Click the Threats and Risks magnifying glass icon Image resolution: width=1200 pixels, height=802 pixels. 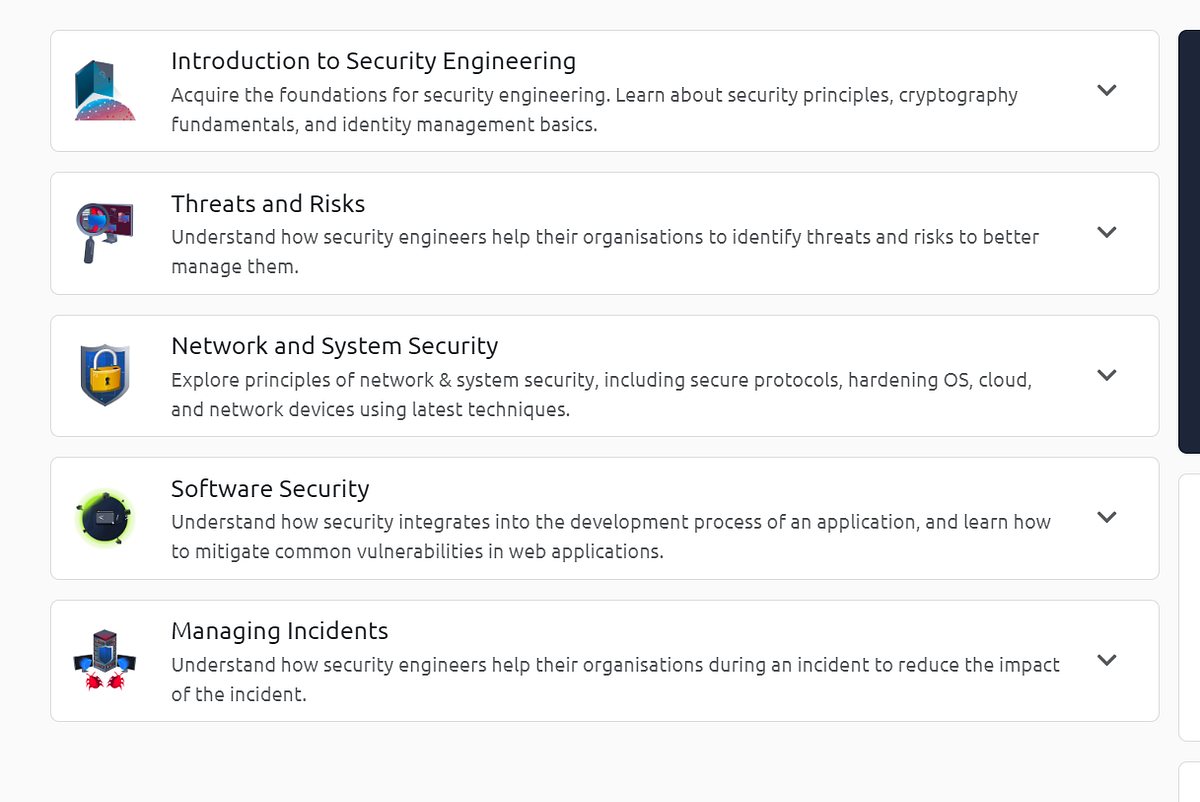coord(104,232)
